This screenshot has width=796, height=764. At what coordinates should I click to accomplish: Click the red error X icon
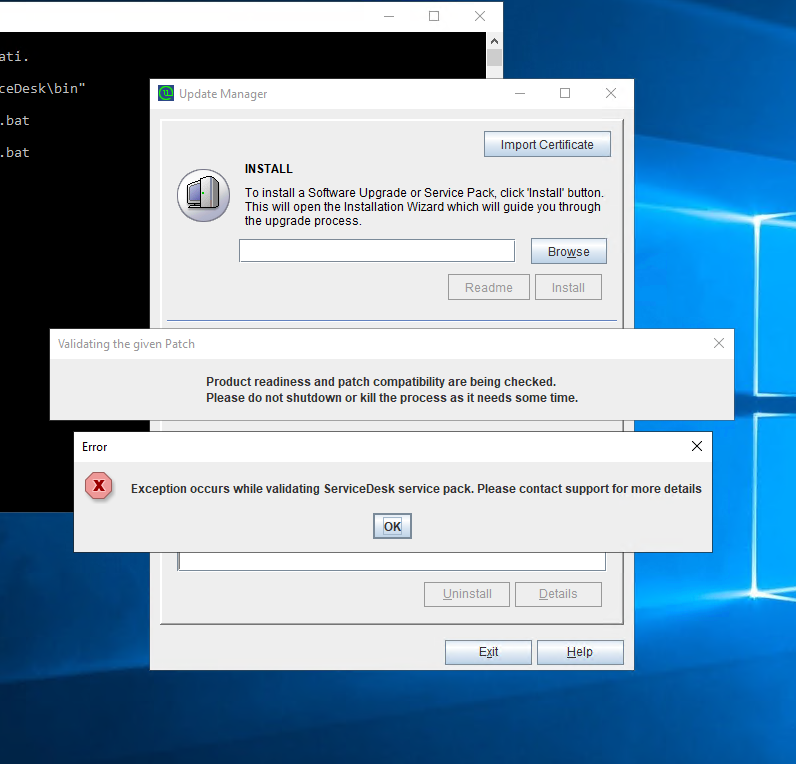pos(99,486)
